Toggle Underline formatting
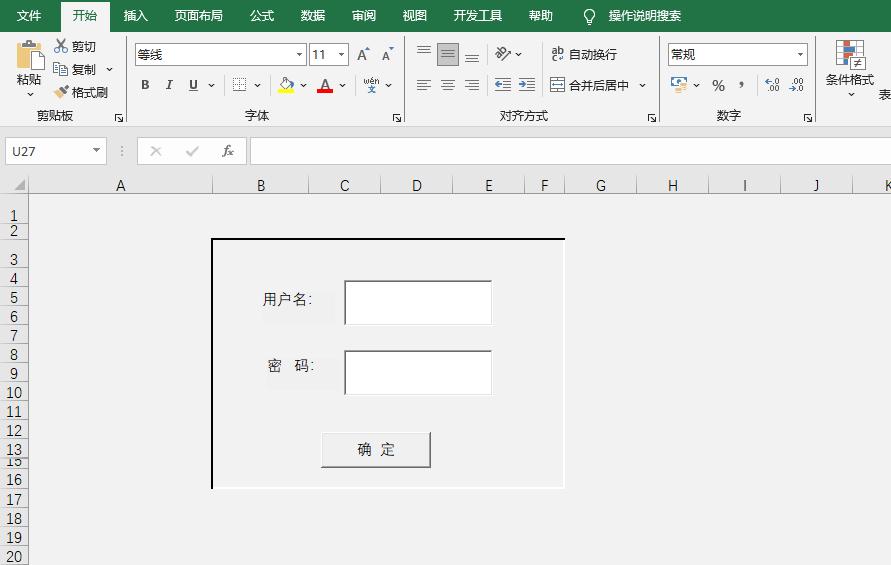 pyautogui.click(x=193, y=85)
